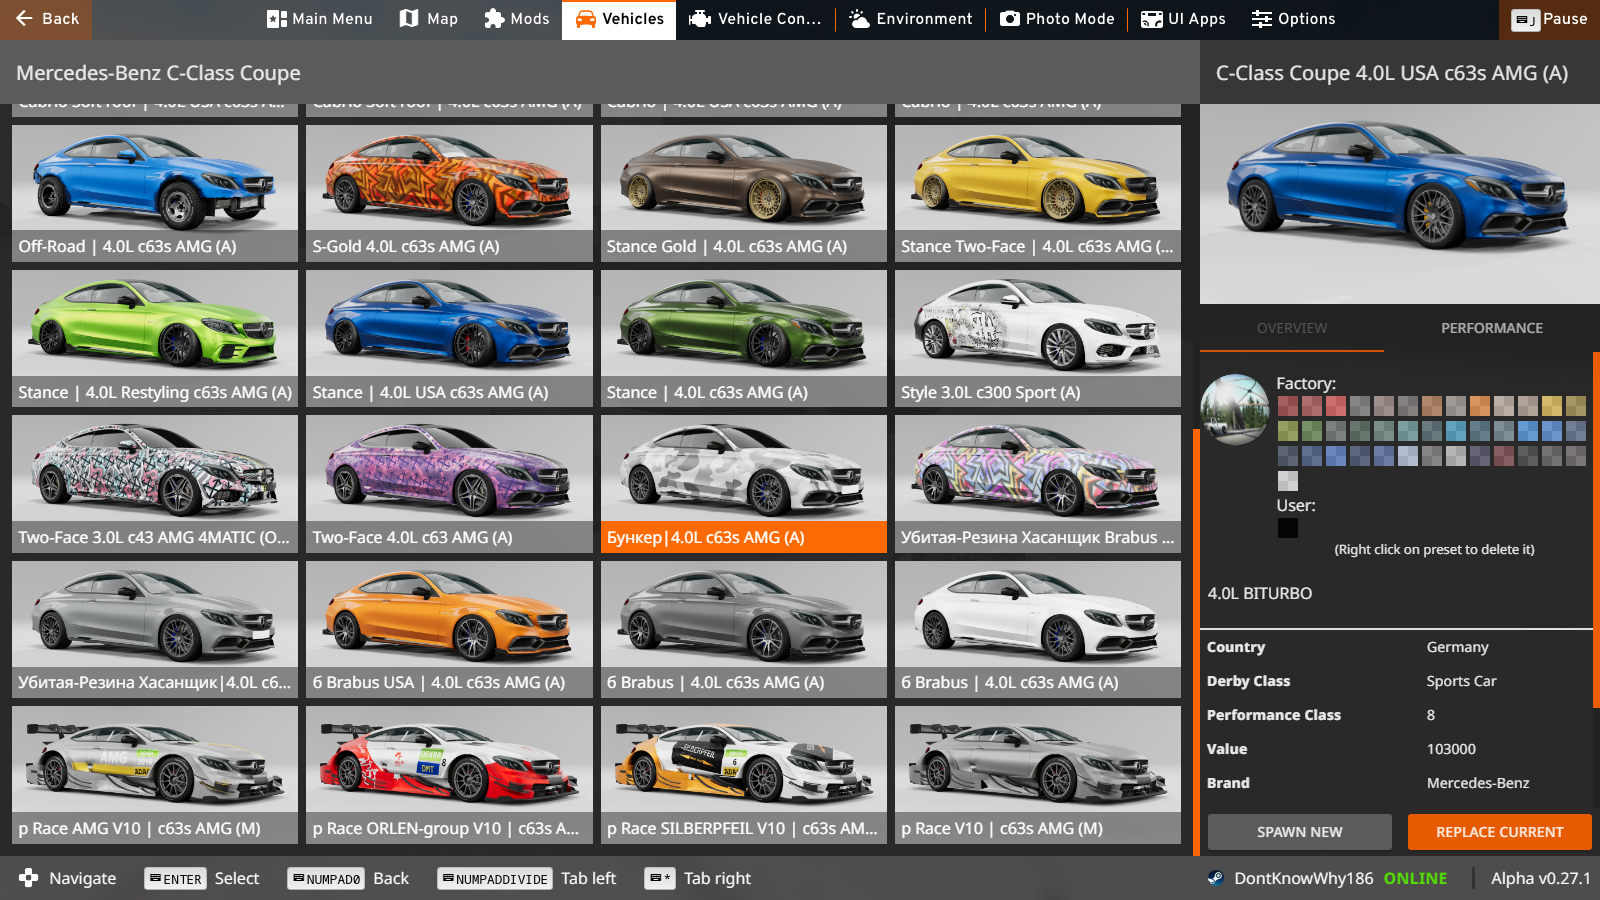Select the p Race AMG V10 tile

(155, 775)
